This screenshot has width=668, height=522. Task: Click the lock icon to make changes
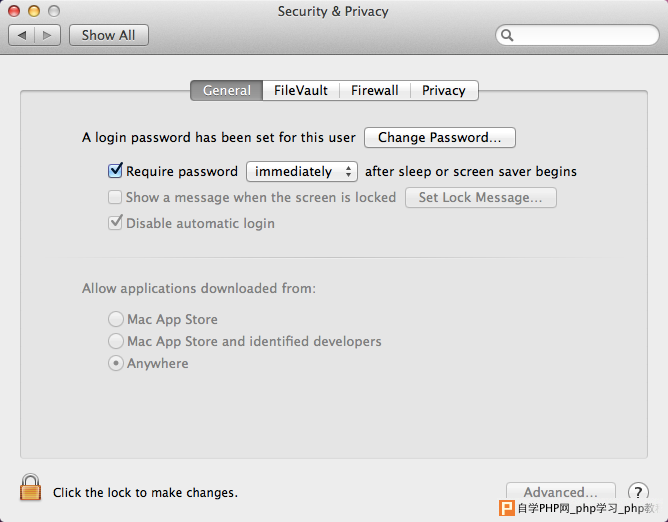tap(30, 487)
